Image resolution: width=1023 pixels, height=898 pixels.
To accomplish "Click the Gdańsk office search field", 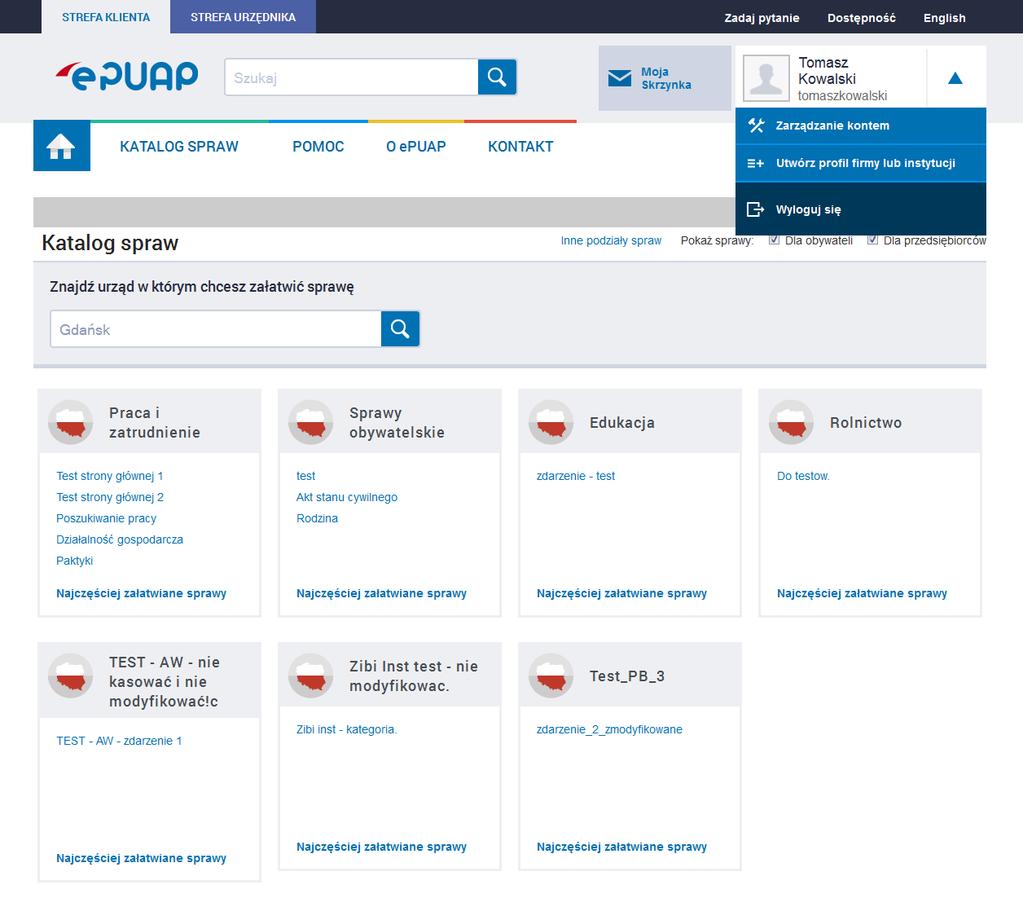I will [x=216, y=329].
